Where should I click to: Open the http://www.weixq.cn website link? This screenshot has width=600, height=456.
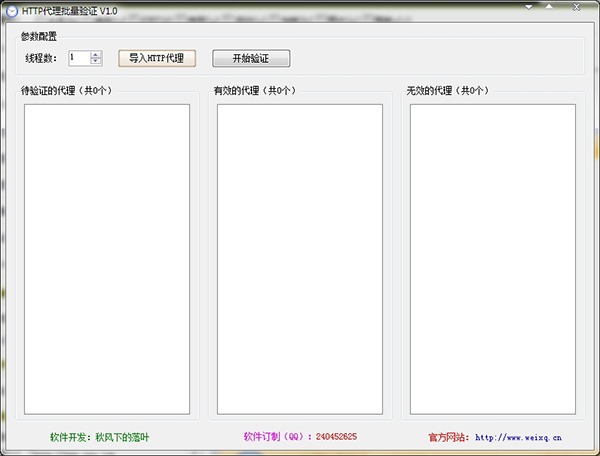point(518,437)
